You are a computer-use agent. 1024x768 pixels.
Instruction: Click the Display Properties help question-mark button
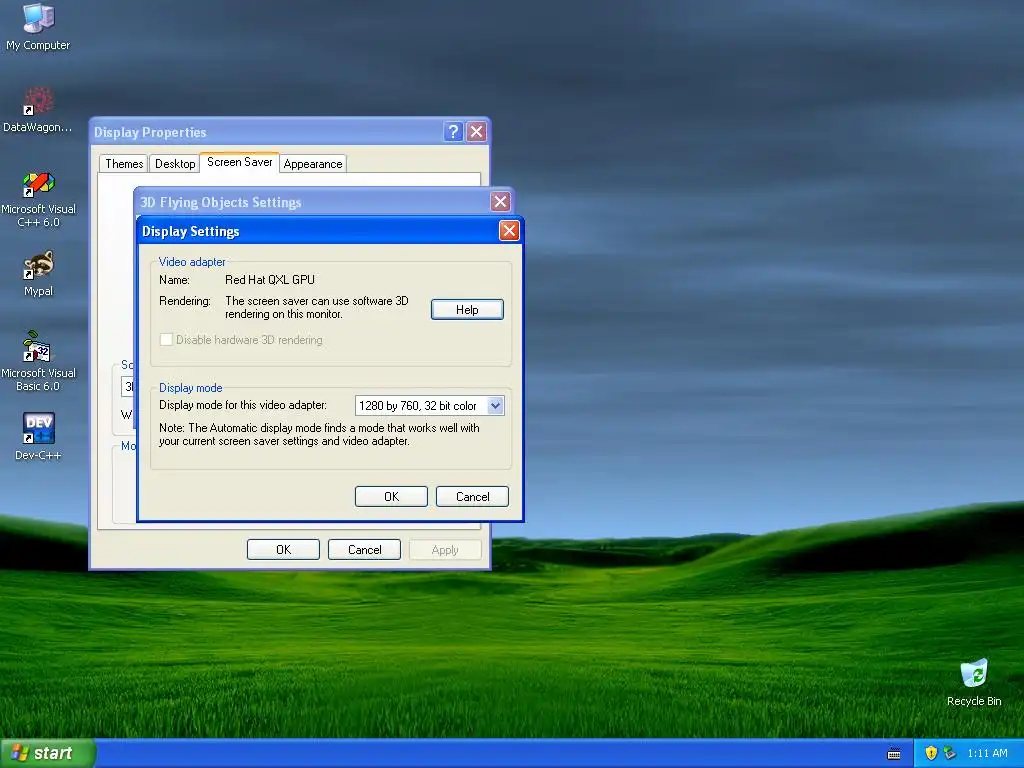453,132
